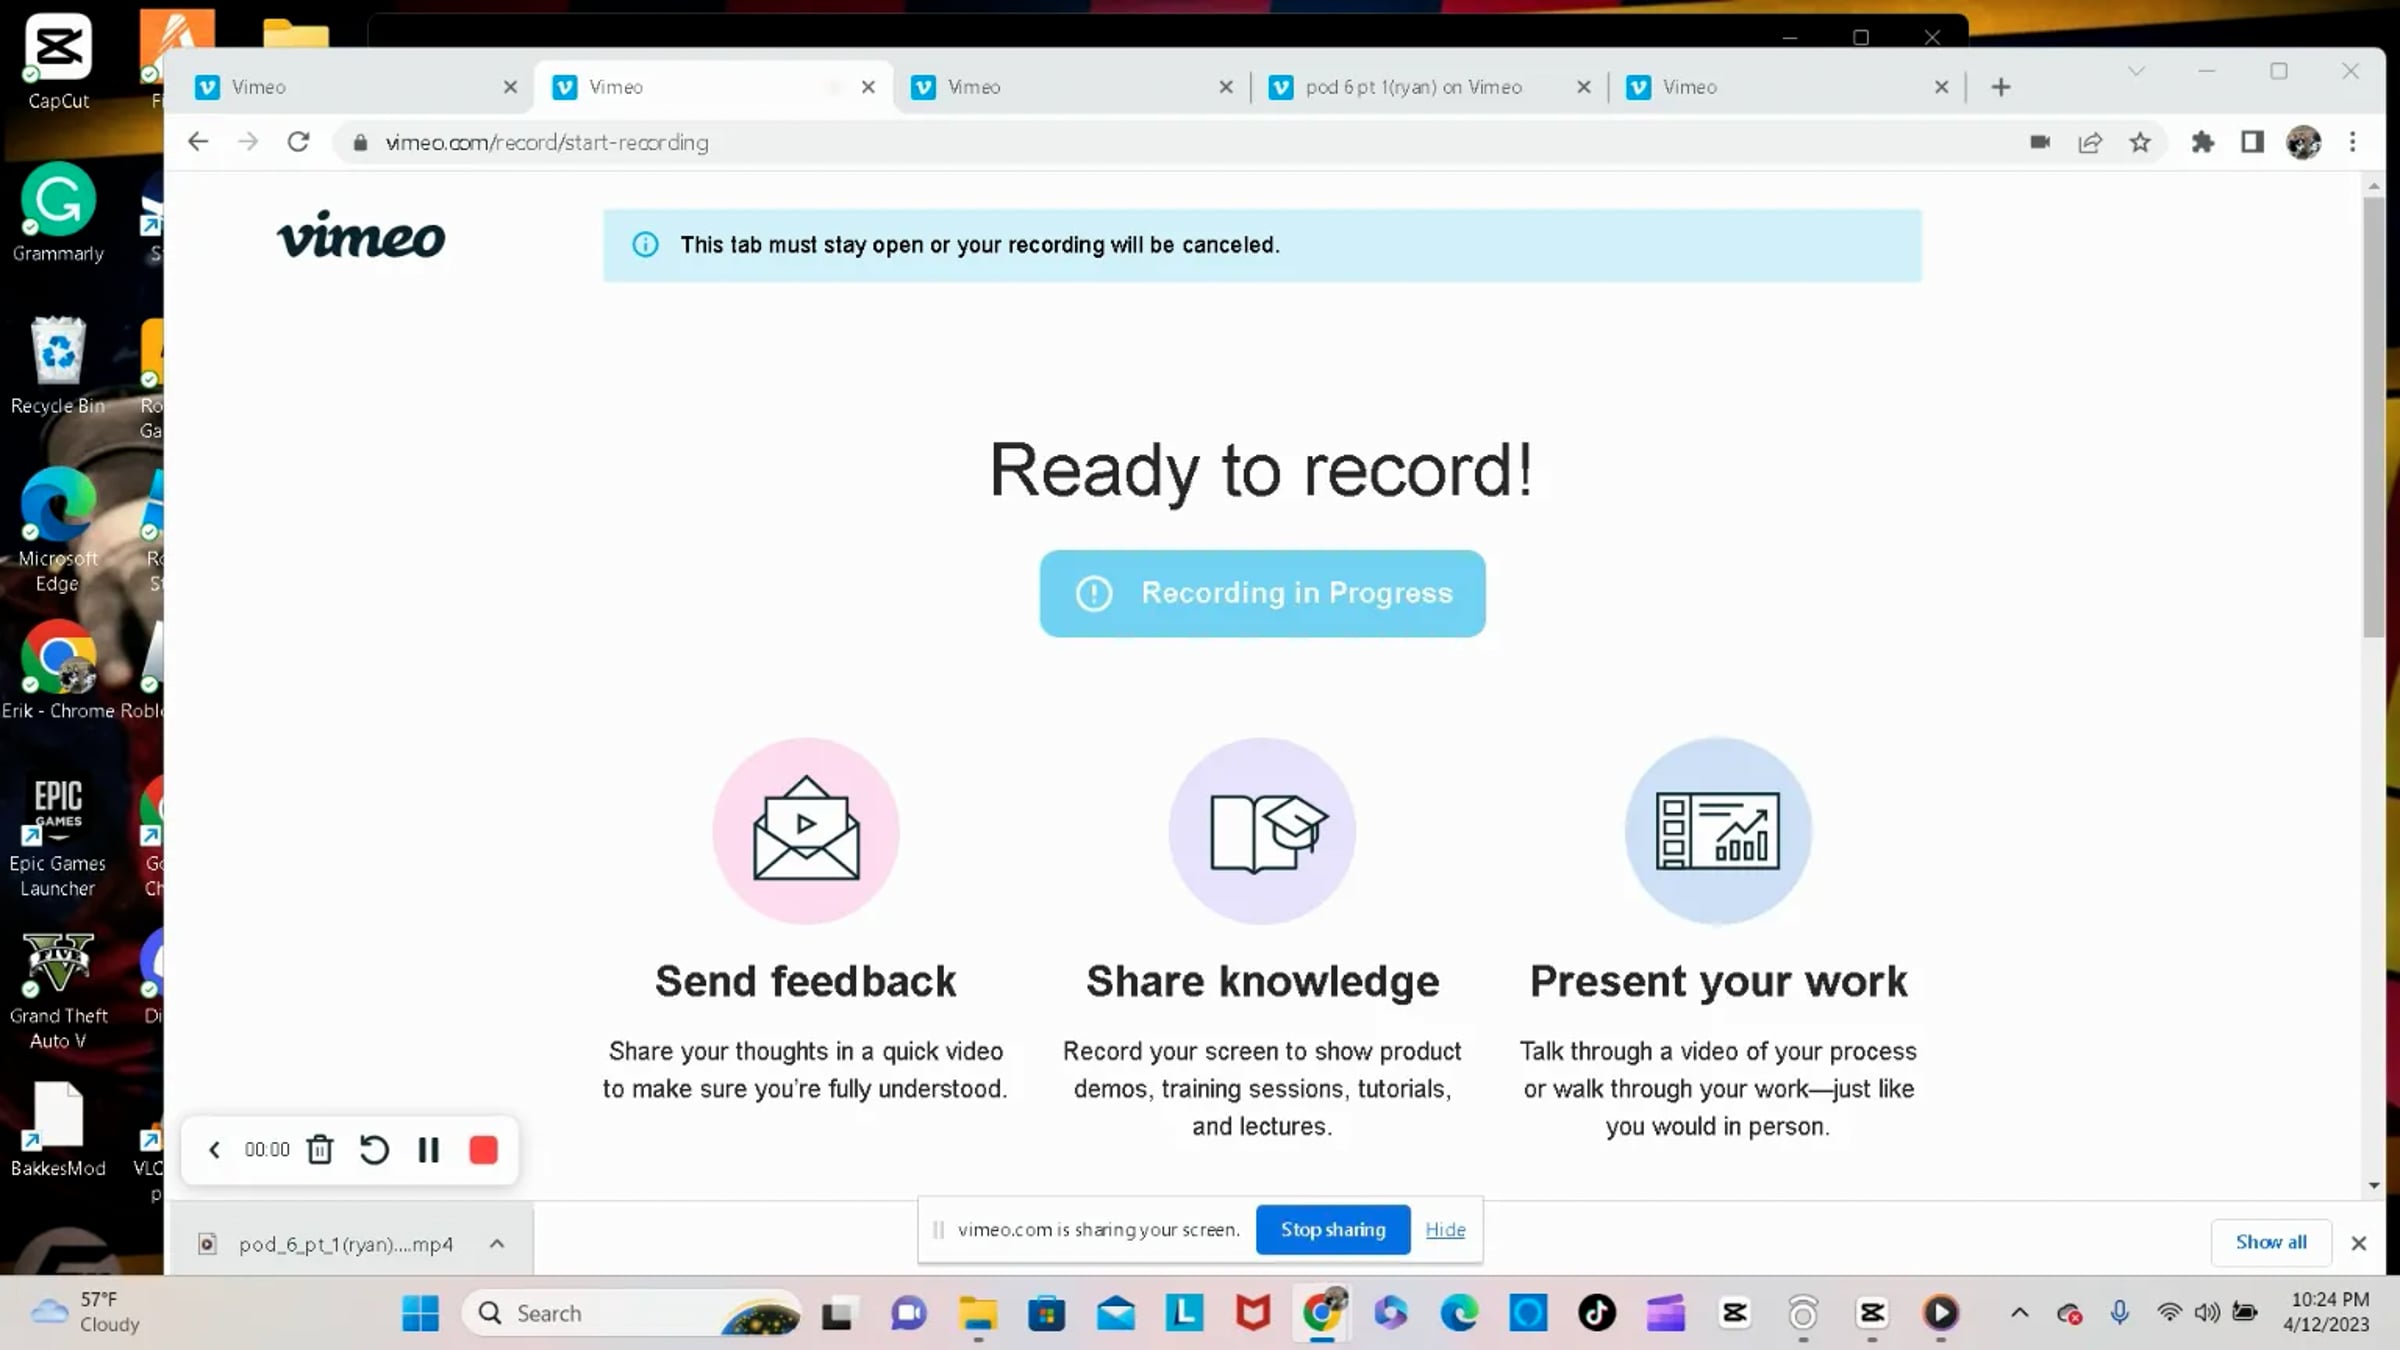Open a new browser tab
Screen dimensions: 2400x1350
[x=2001, y=87]
